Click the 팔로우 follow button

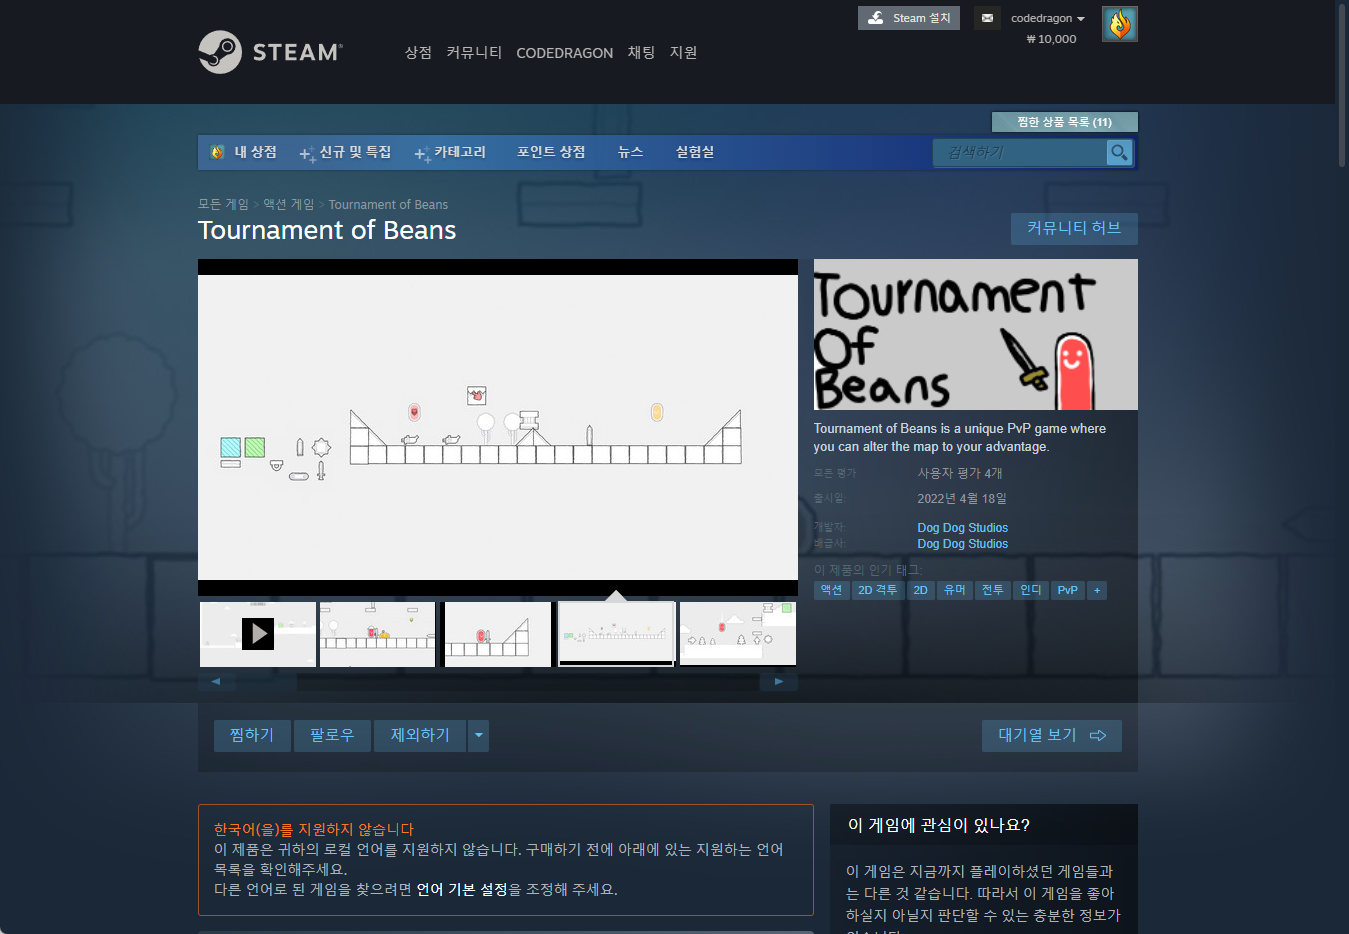[x=332, y=735]
